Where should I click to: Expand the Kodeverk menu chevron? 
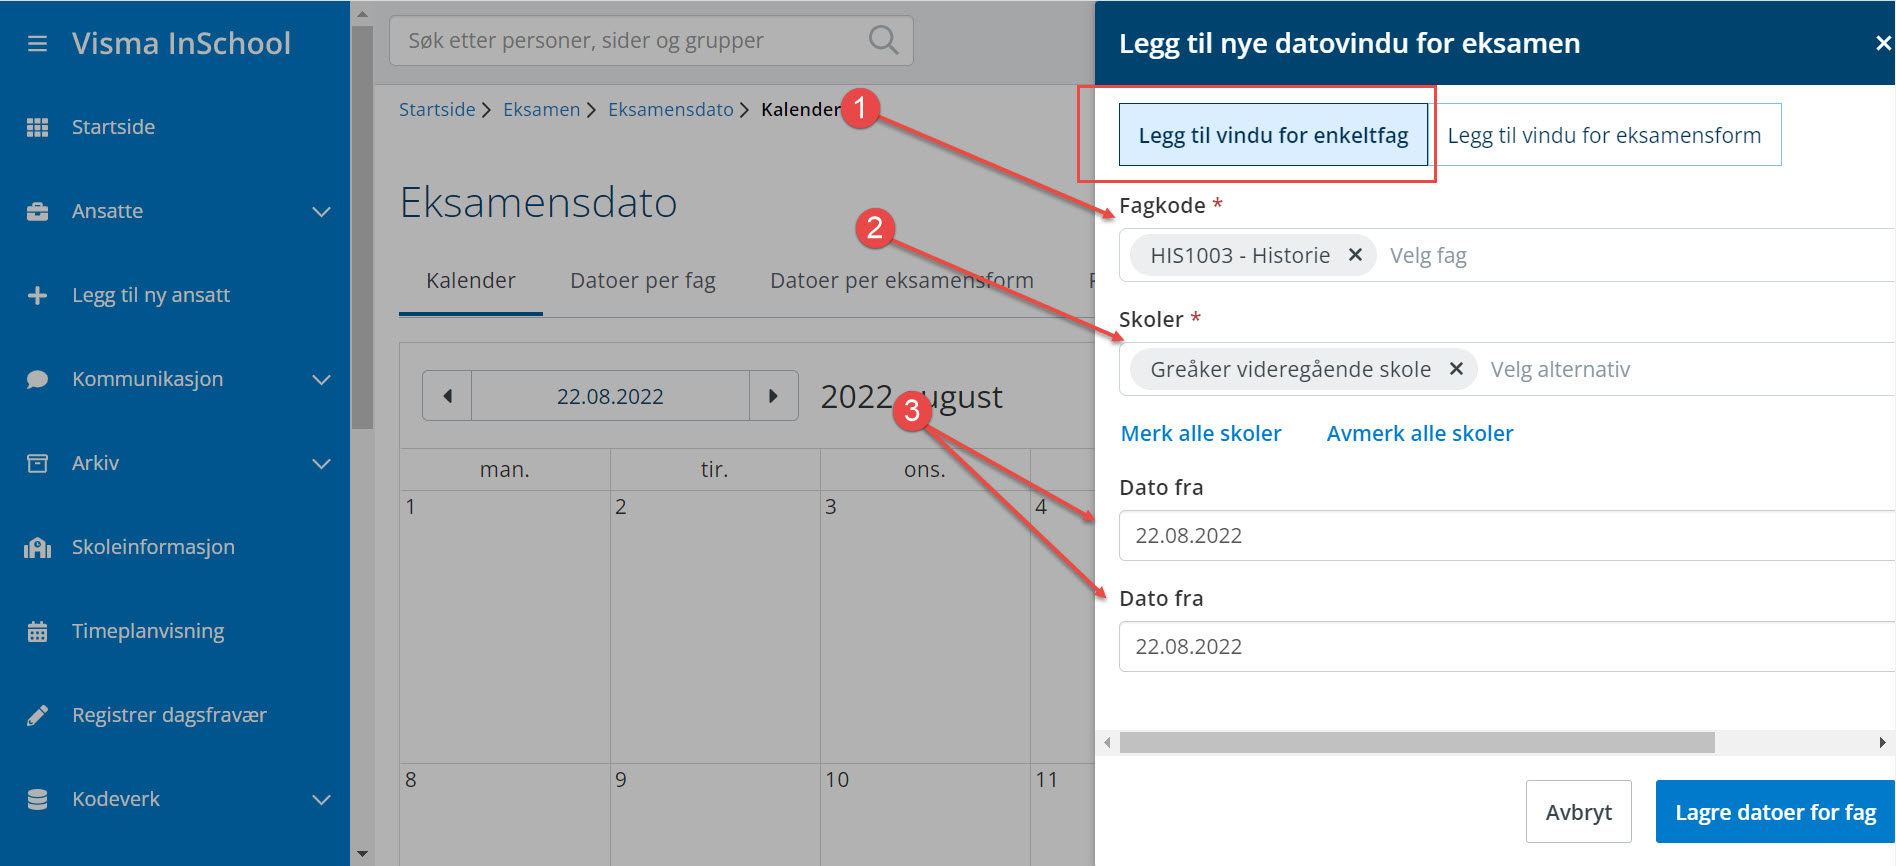click(x=321, y=799)
